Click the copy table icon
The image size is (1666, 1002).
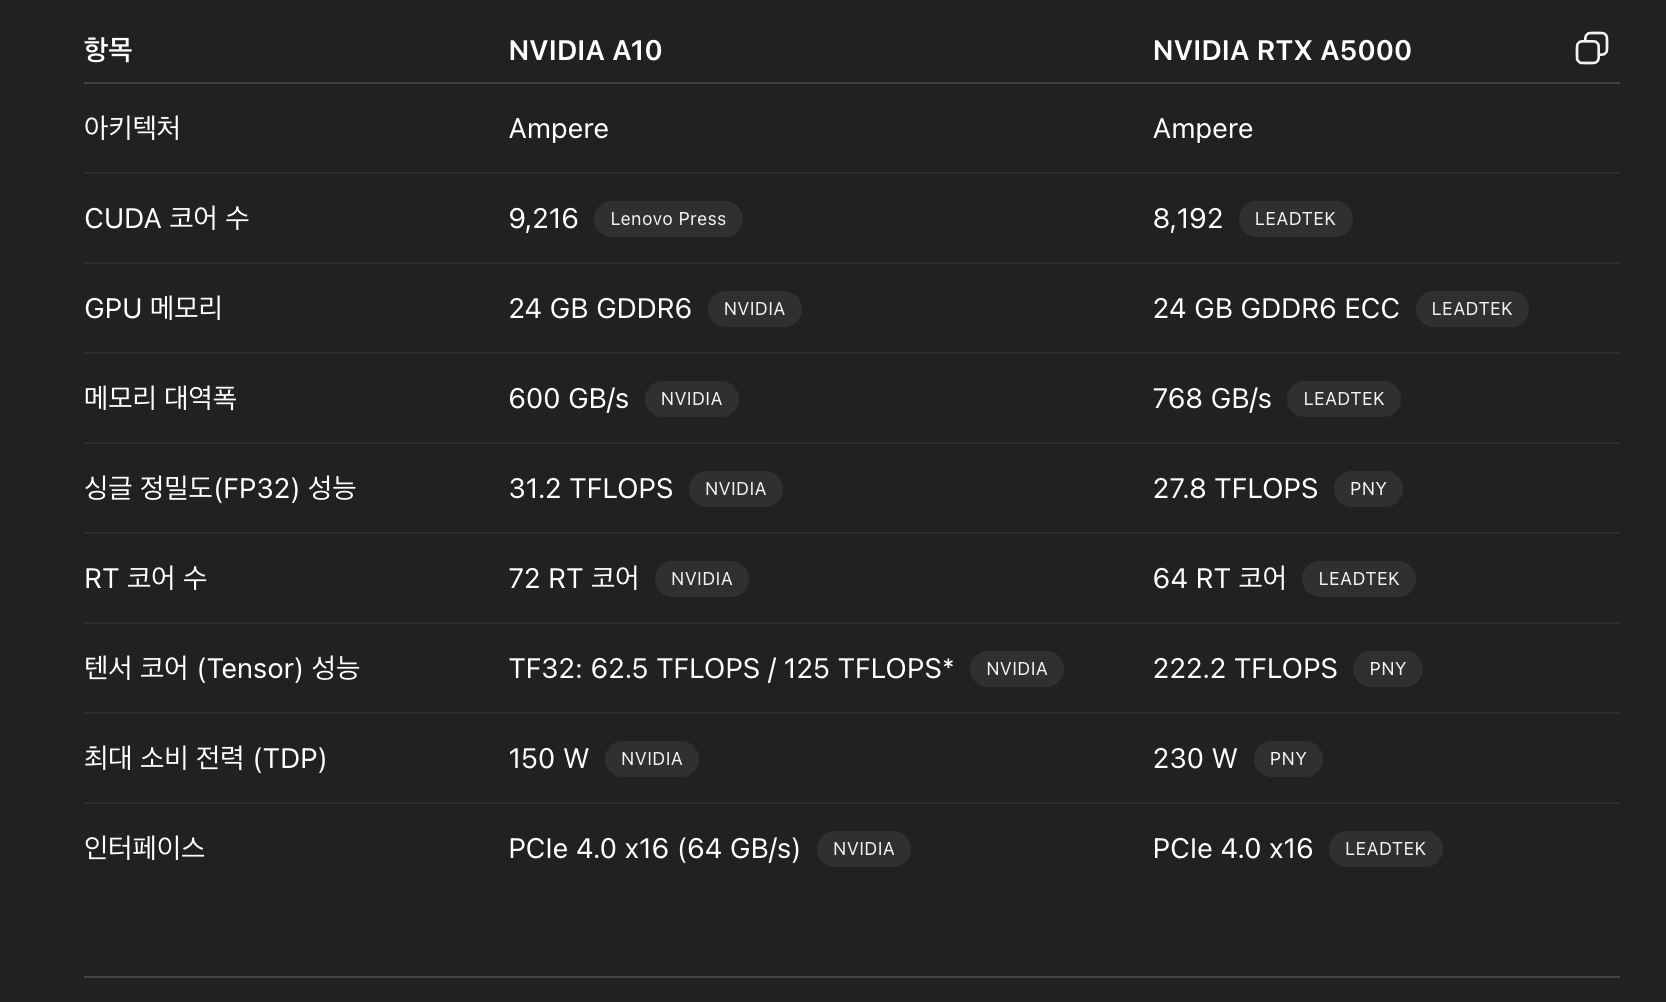[x=1591, y=48]
